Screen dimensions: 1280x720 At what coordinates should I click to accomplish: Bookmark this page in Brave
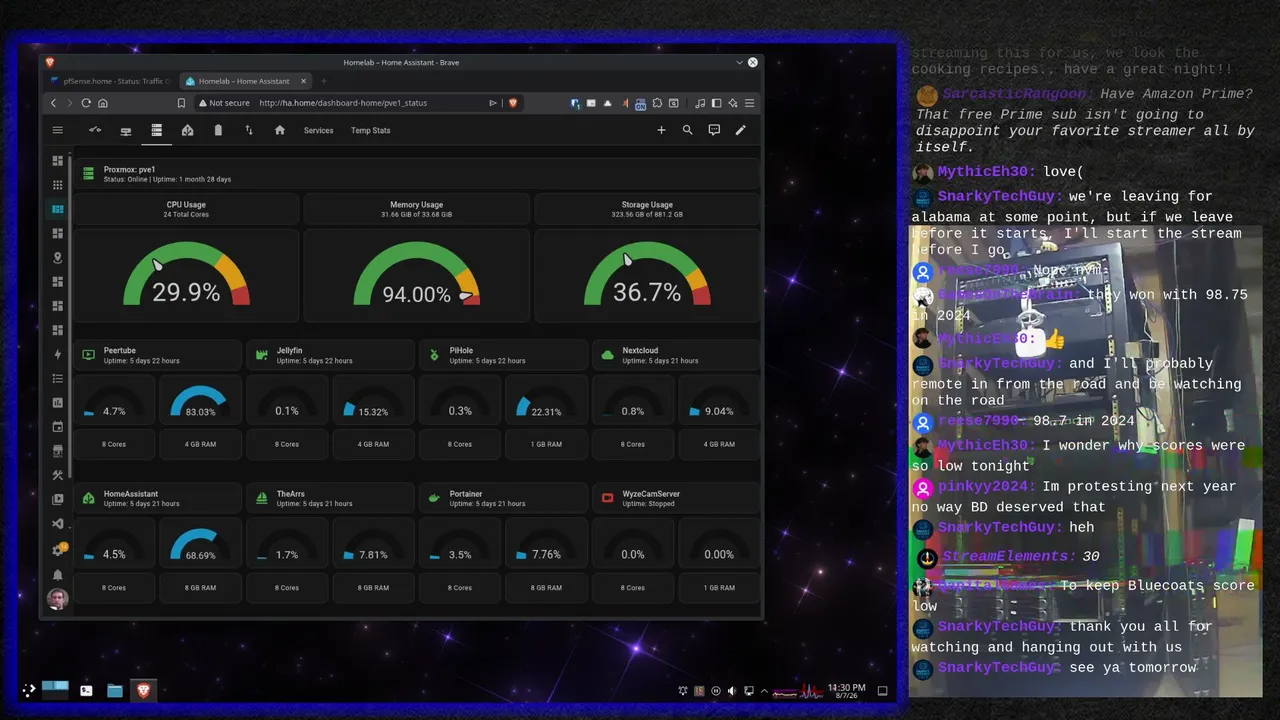[x=181, y=103]
